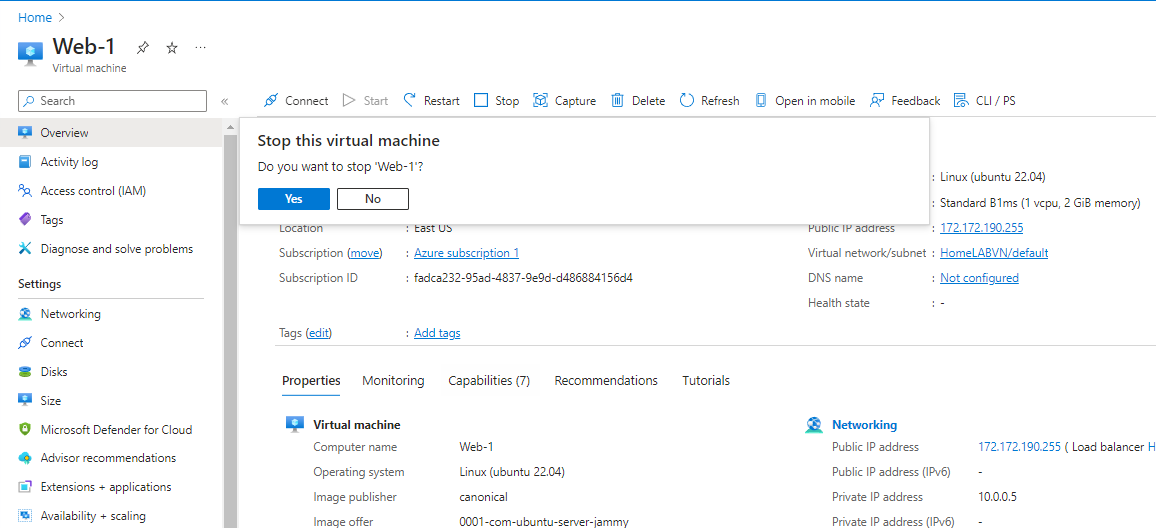Open the more options ellipsis

[x=201, y=48]
